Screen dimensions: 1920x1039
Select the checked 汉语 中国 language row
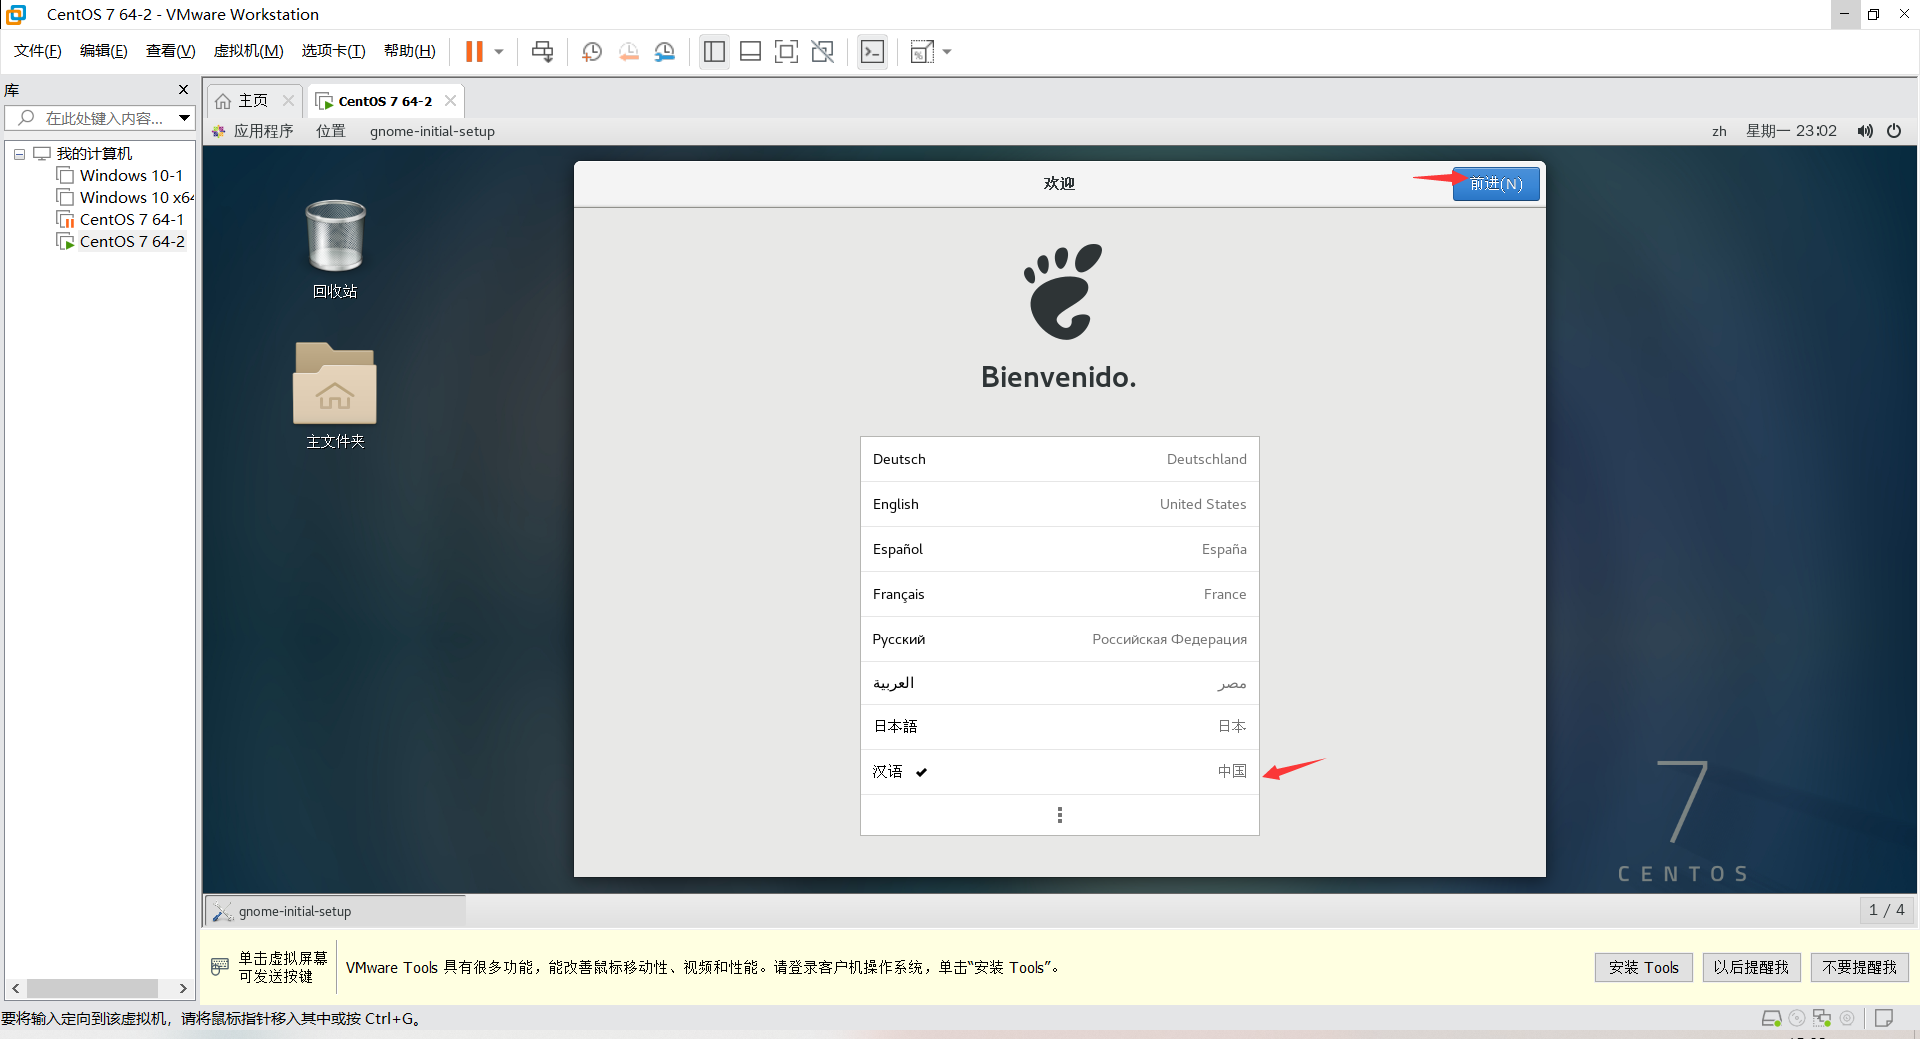pos(1059,772)
